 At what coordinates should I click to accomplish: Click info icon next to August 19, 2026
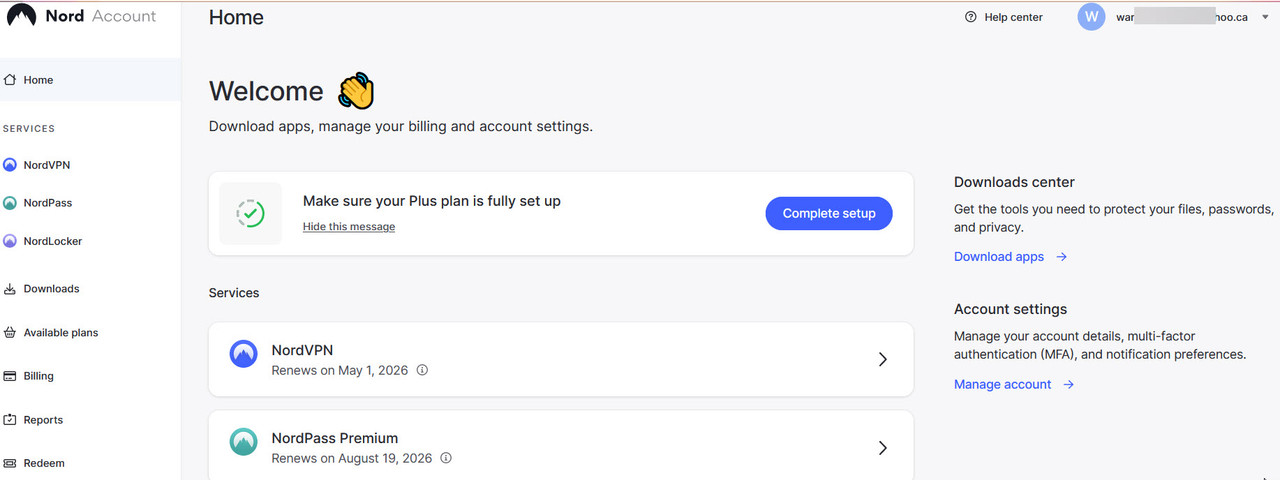(x=446, y=458)
